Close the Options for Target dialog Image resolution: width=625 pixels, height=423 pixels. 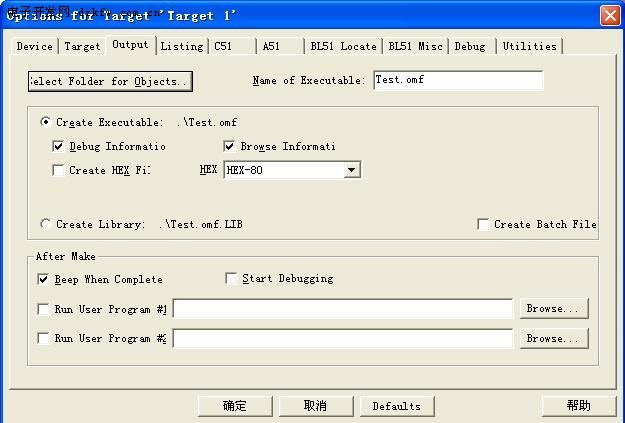click(x=609, y=15)
